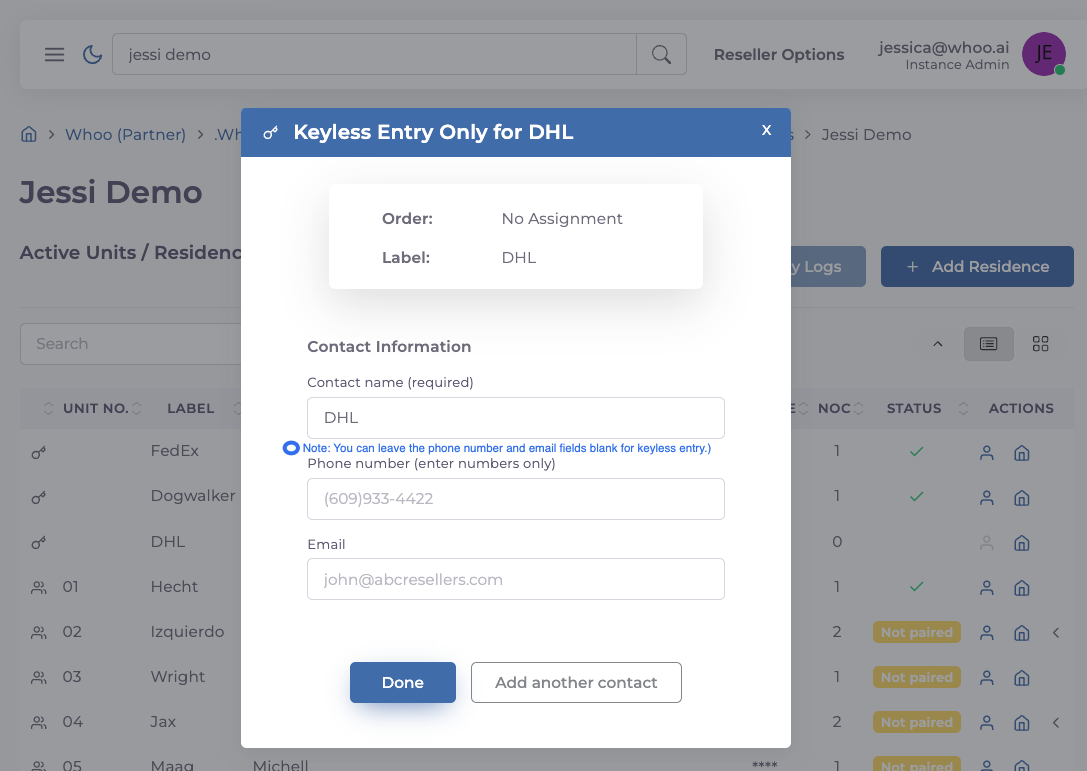Open residence home icon in Hecht row

[x=1021, y=588]
